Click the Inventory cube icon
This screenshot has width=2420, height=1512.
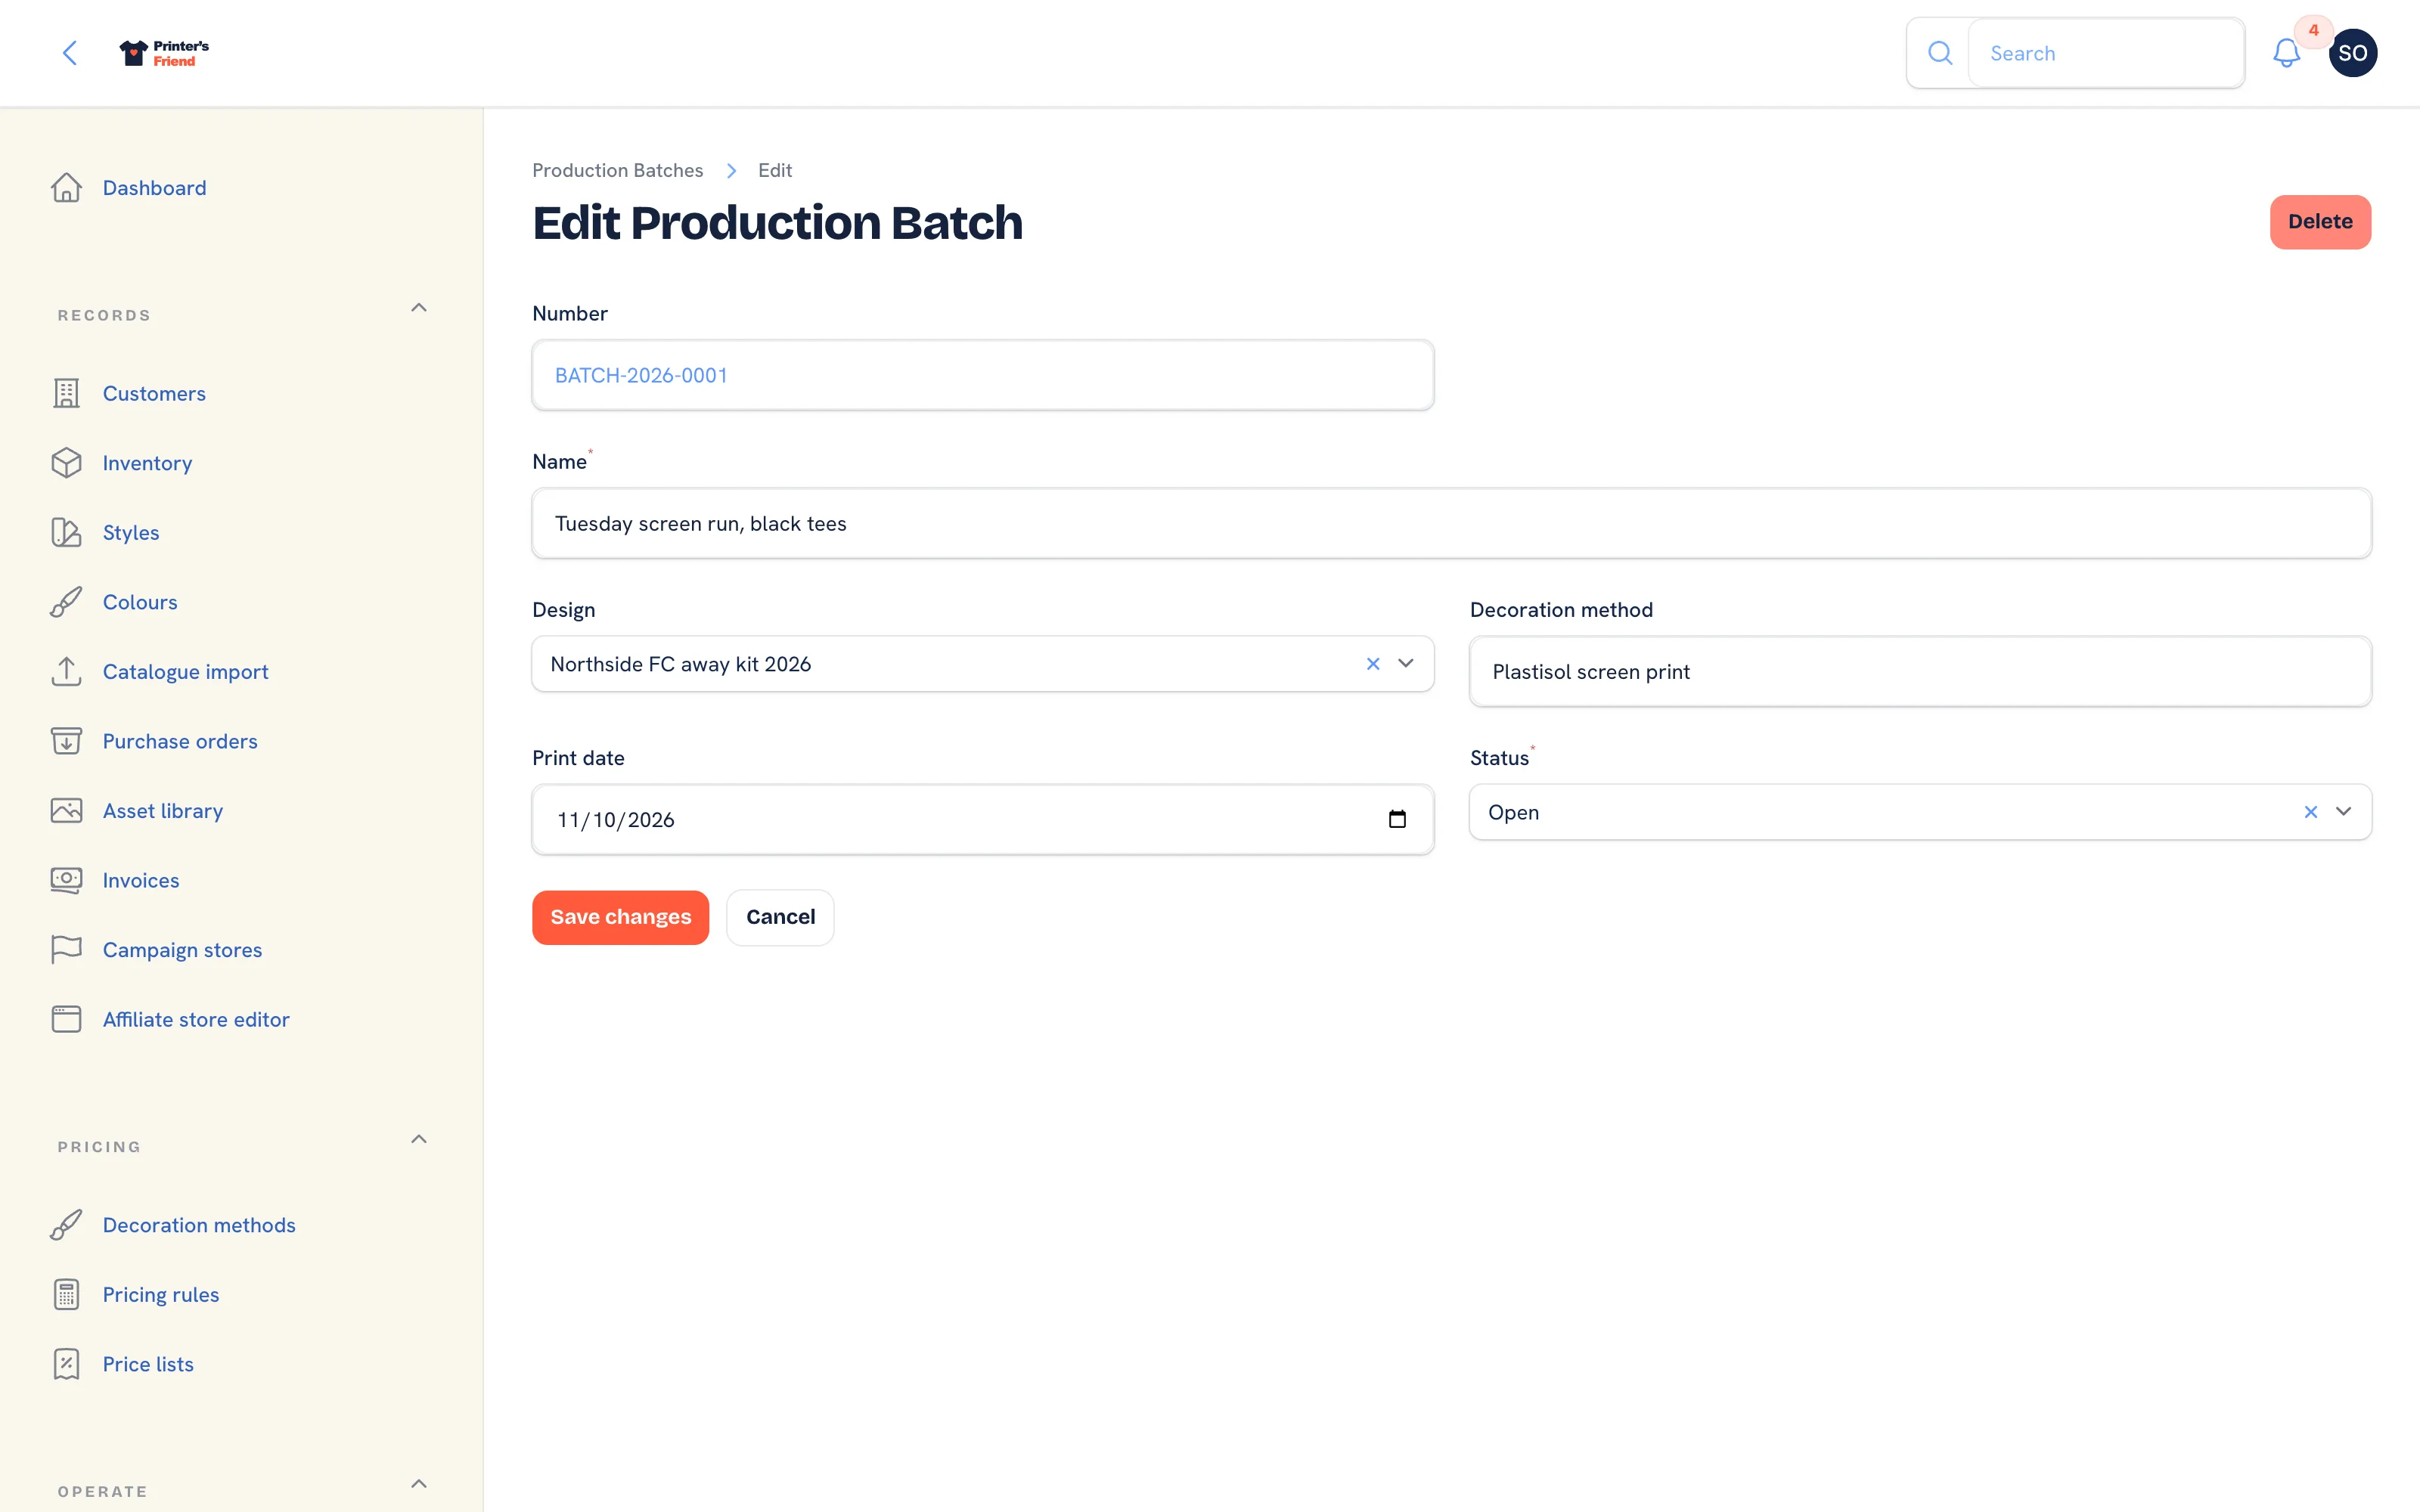click(x=67, y=463)
